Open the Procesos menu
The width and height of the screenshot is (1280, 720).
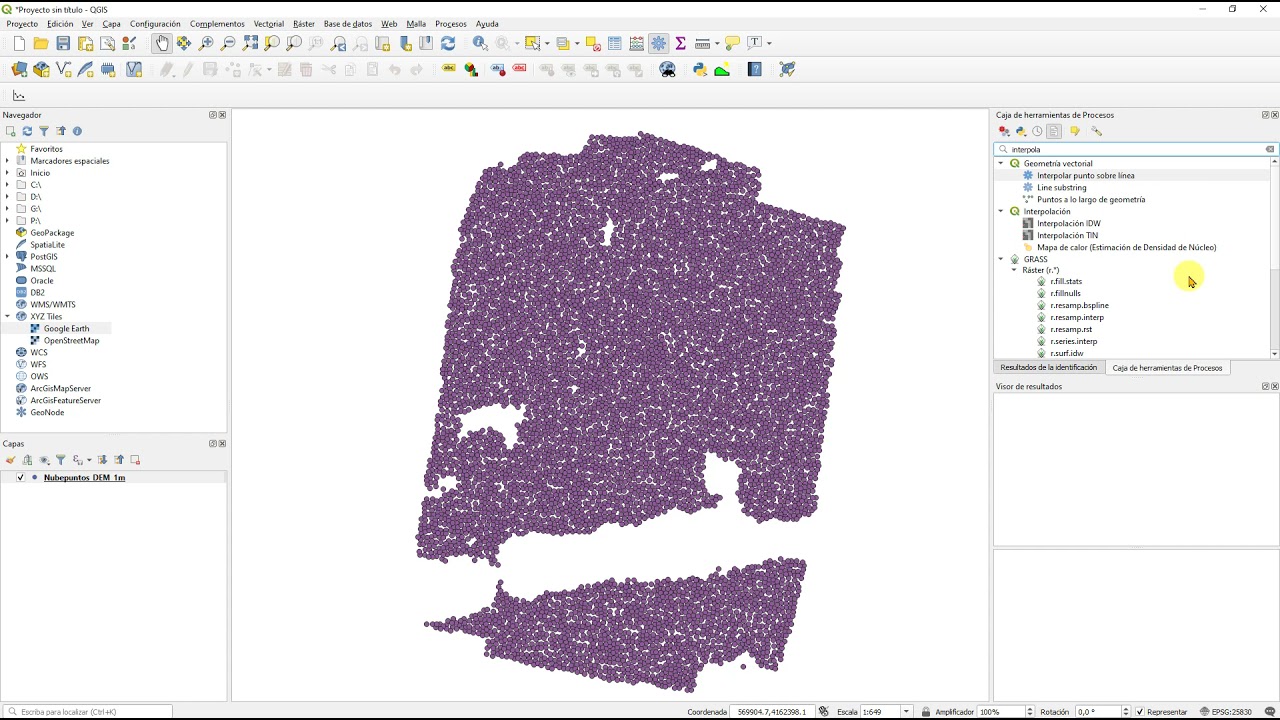click(x=451, y=24)
